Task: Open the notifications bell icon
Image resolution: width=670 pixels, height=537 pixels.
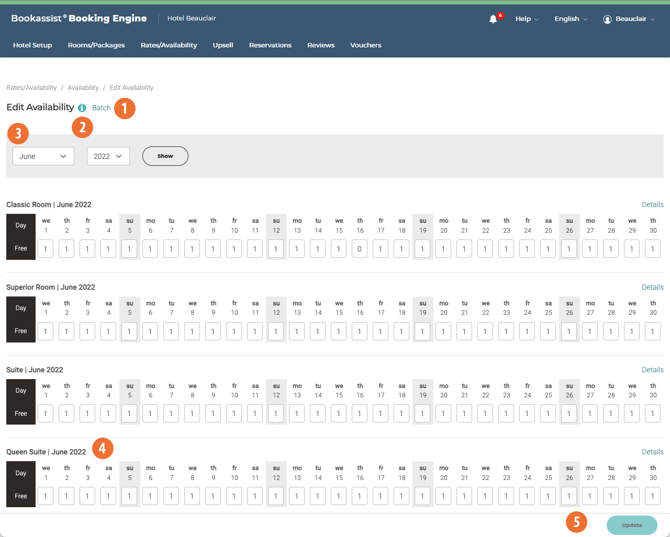Action: point(493,19)
